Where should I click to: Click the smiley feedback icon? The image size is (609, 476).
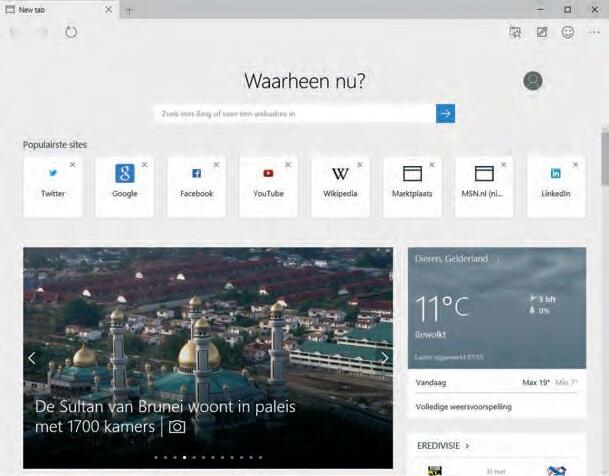click(x=568, y=32)
